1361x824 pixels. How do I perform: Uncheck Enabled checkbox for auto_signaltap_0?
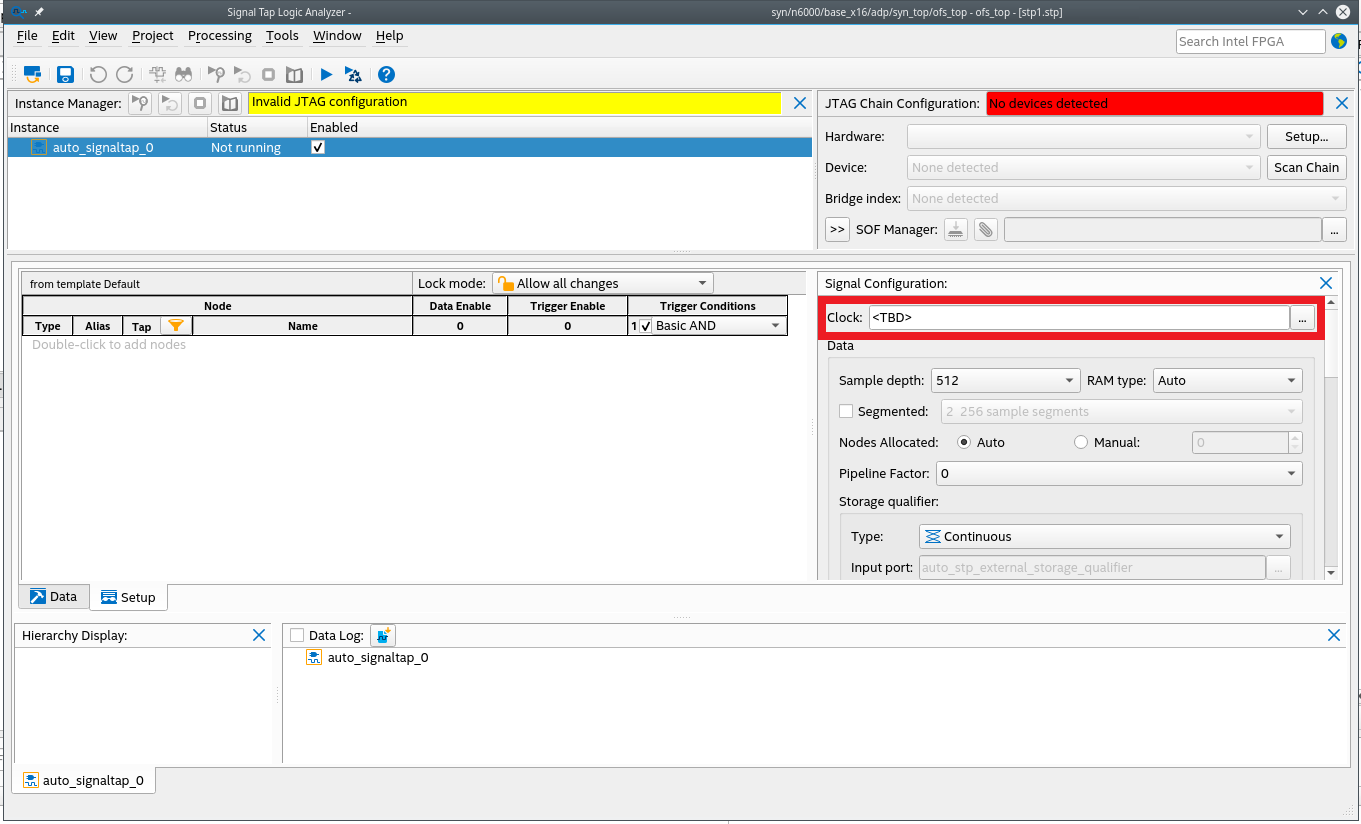[x=318, y=147]
